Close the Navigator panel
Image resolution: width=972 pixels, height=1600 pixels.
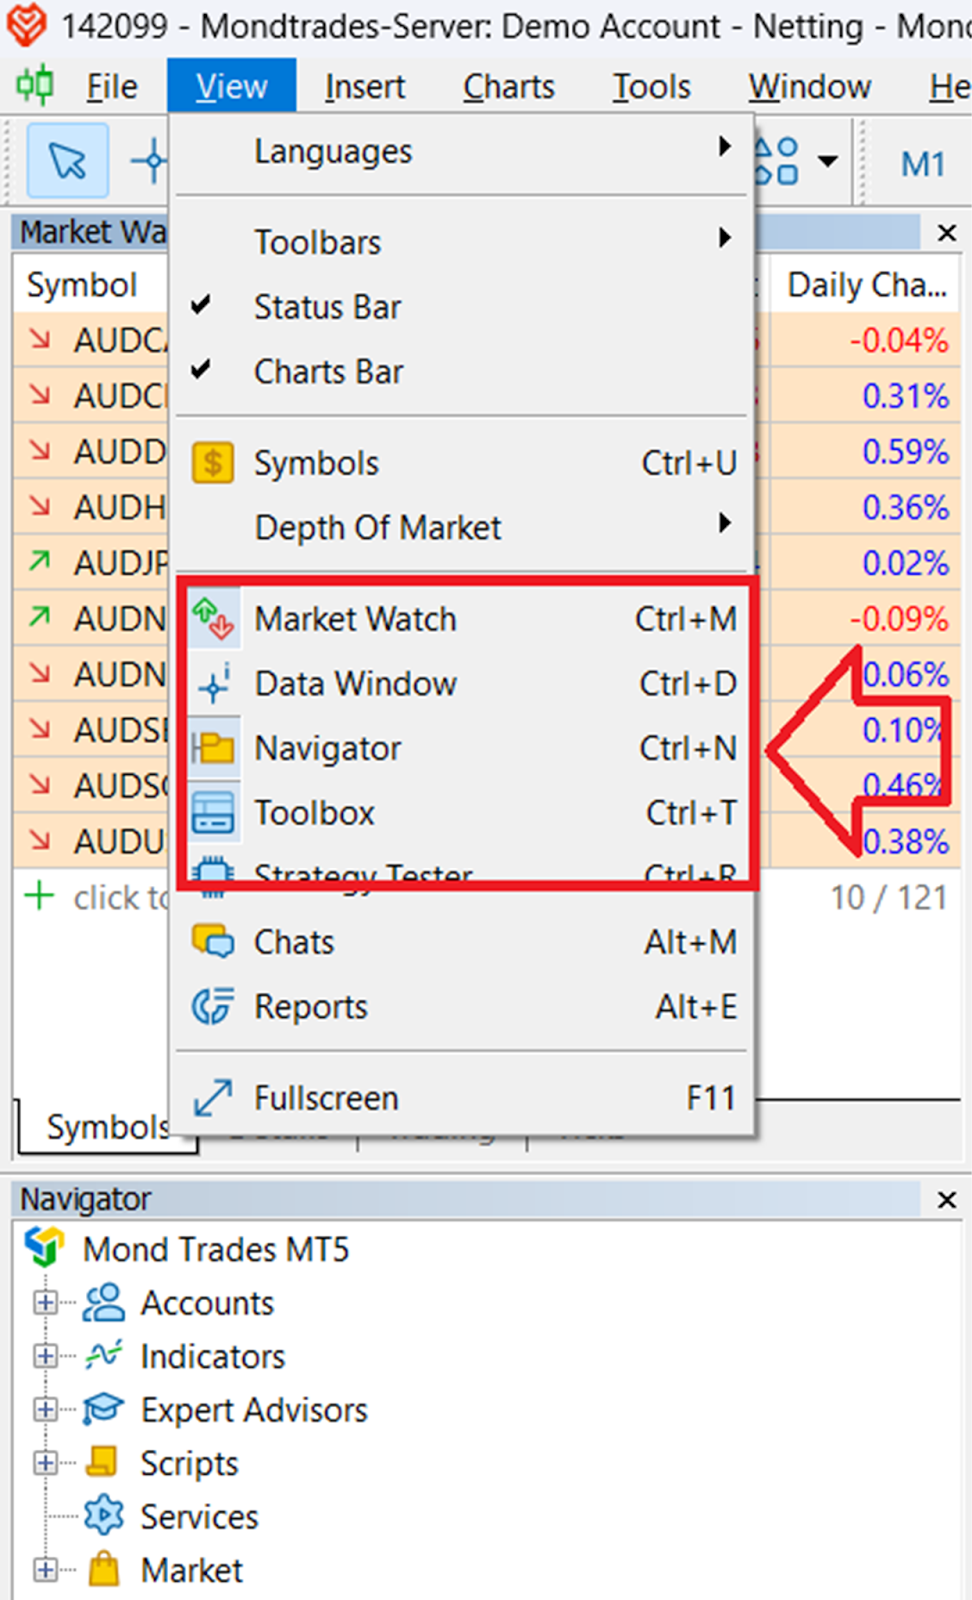click(x=946, y=1199)
